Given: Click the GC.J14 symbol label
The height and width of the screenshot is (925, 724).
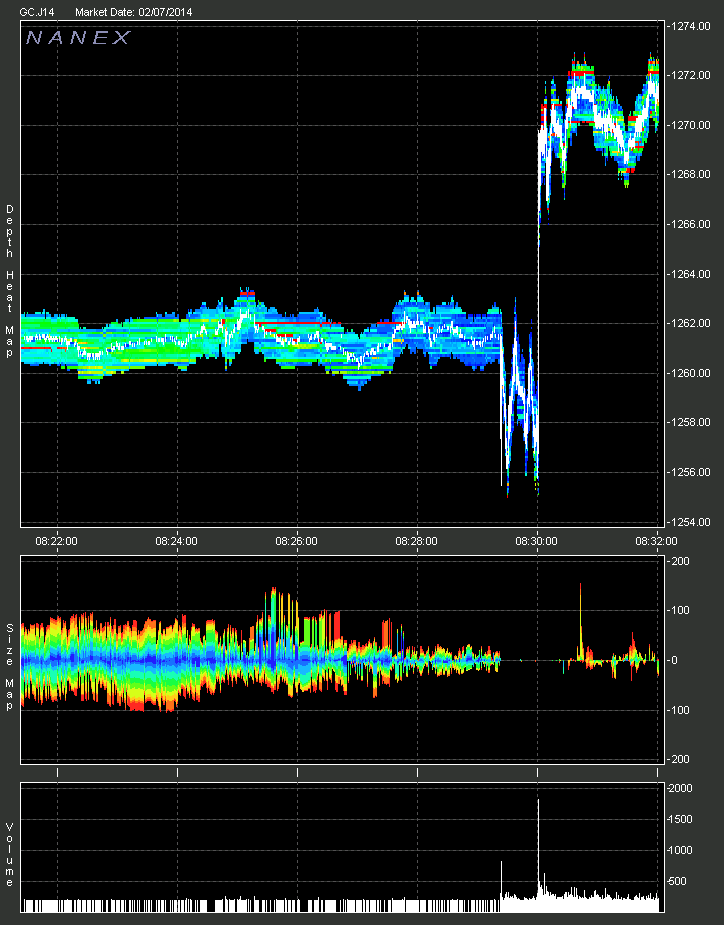Looking at the screenshot, I should tap(37, 12).
